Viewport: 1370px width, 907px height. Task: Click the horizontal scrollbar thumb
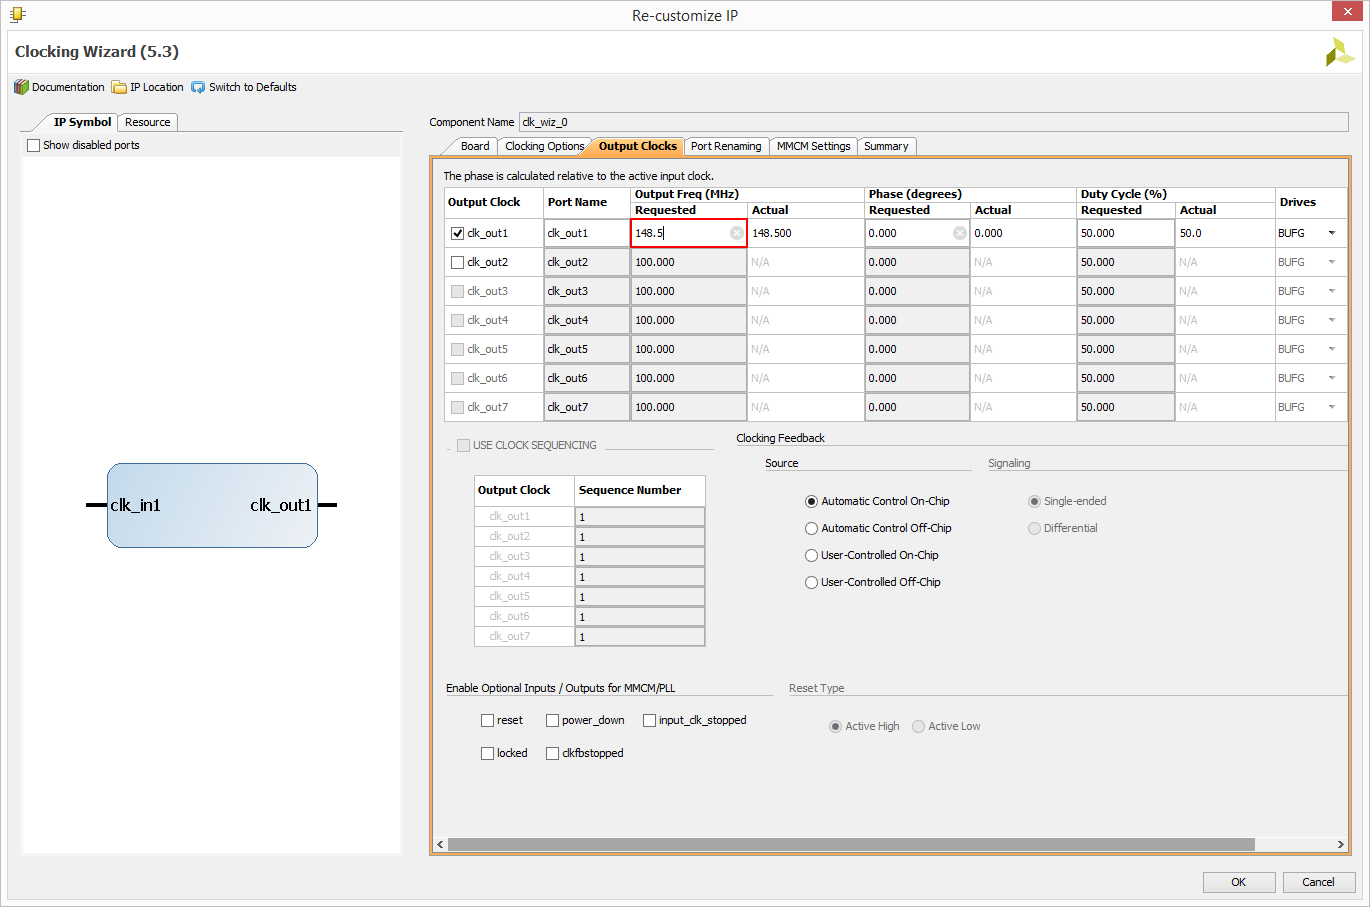click(x=851, y=845)
